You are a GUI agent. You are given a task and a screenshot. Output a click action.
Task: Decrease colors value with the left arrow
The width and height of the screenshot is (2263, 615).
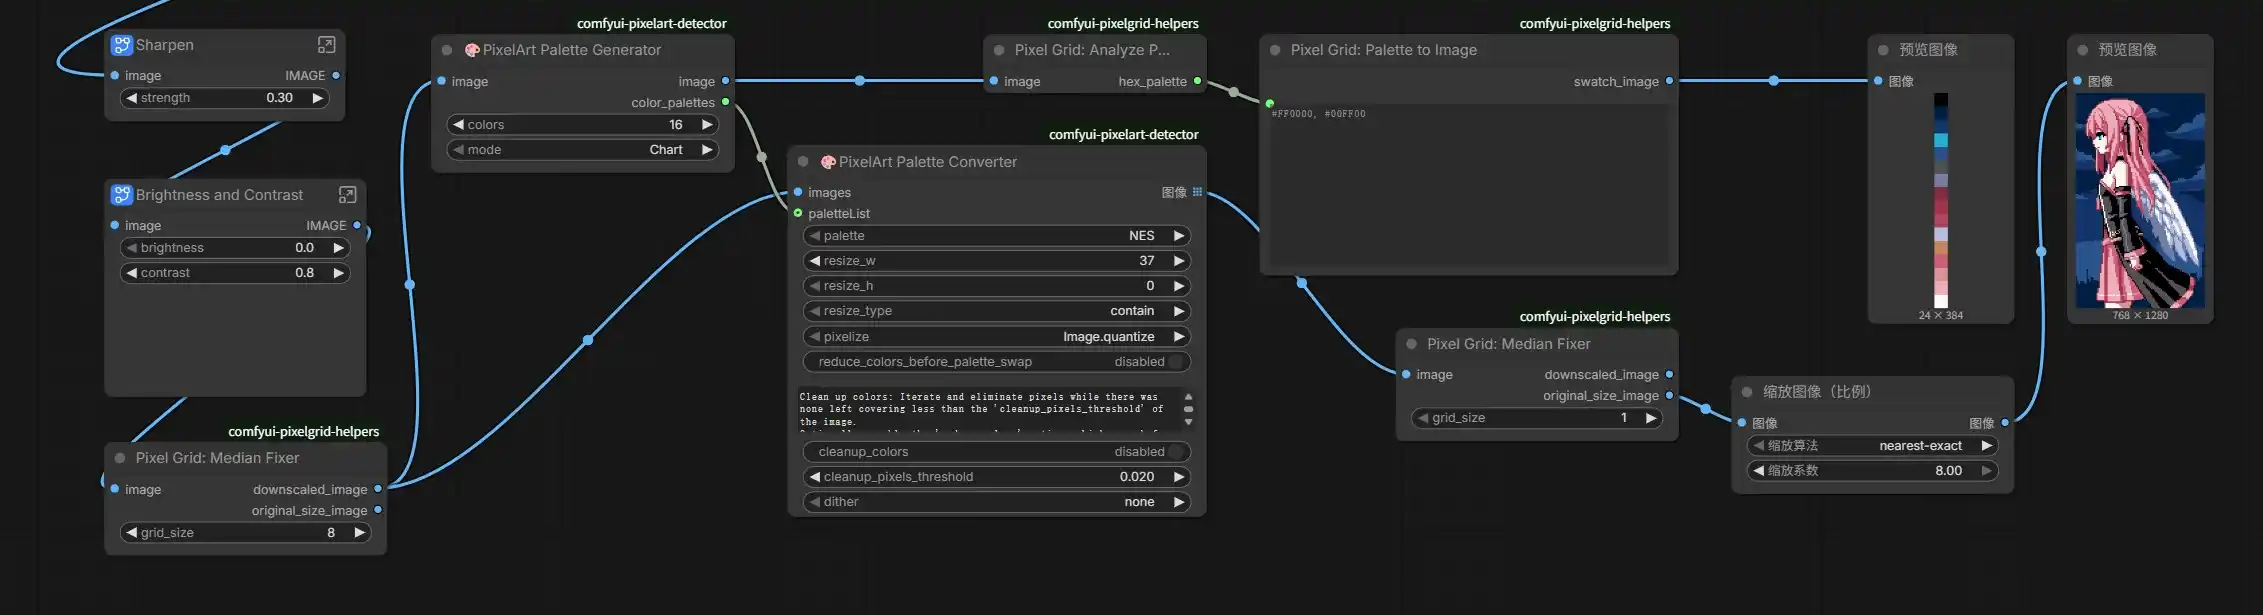pyautogui.click(x=458, y=125)
